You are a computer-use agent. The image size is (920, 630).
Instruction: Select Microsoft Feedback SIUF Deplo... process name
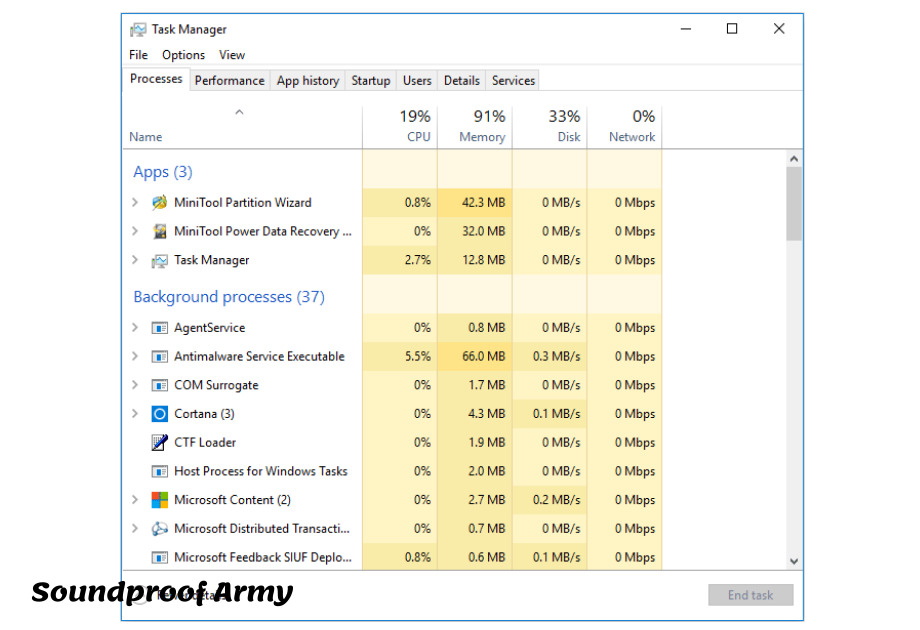point(263,558)
